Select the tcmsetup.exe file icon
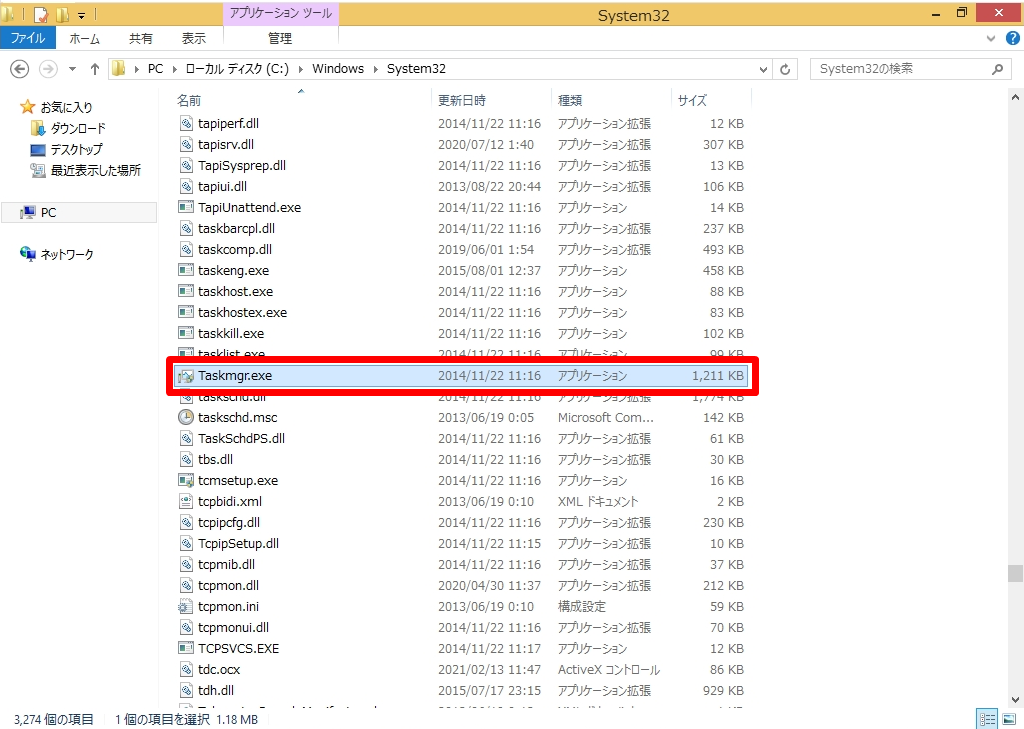 click(x=186, y=480)
